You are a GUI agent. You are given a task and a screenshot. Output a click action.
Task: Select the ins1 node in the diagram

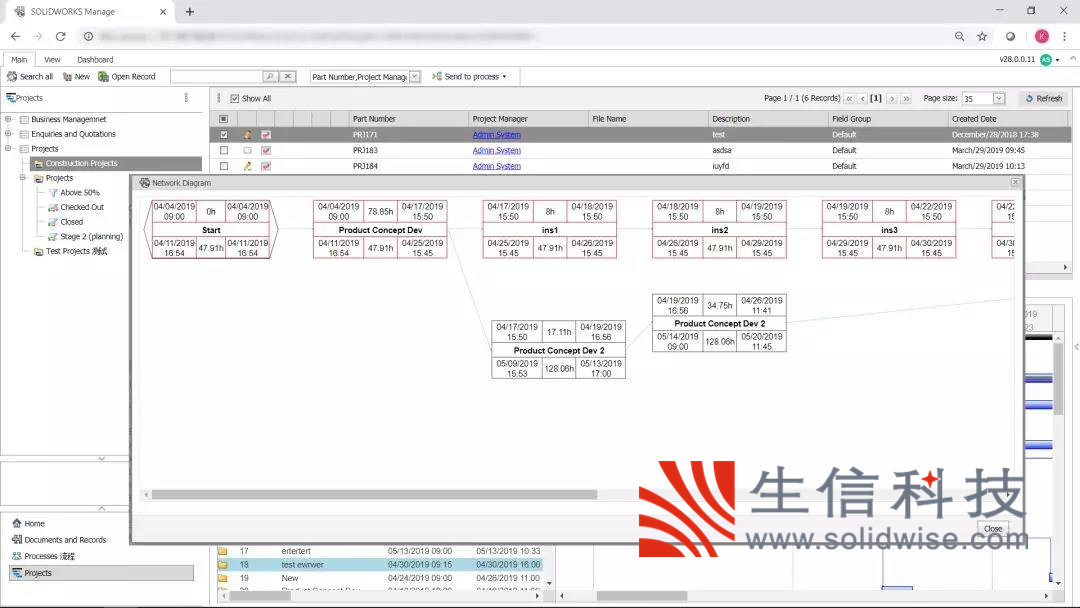pos(550,230)
